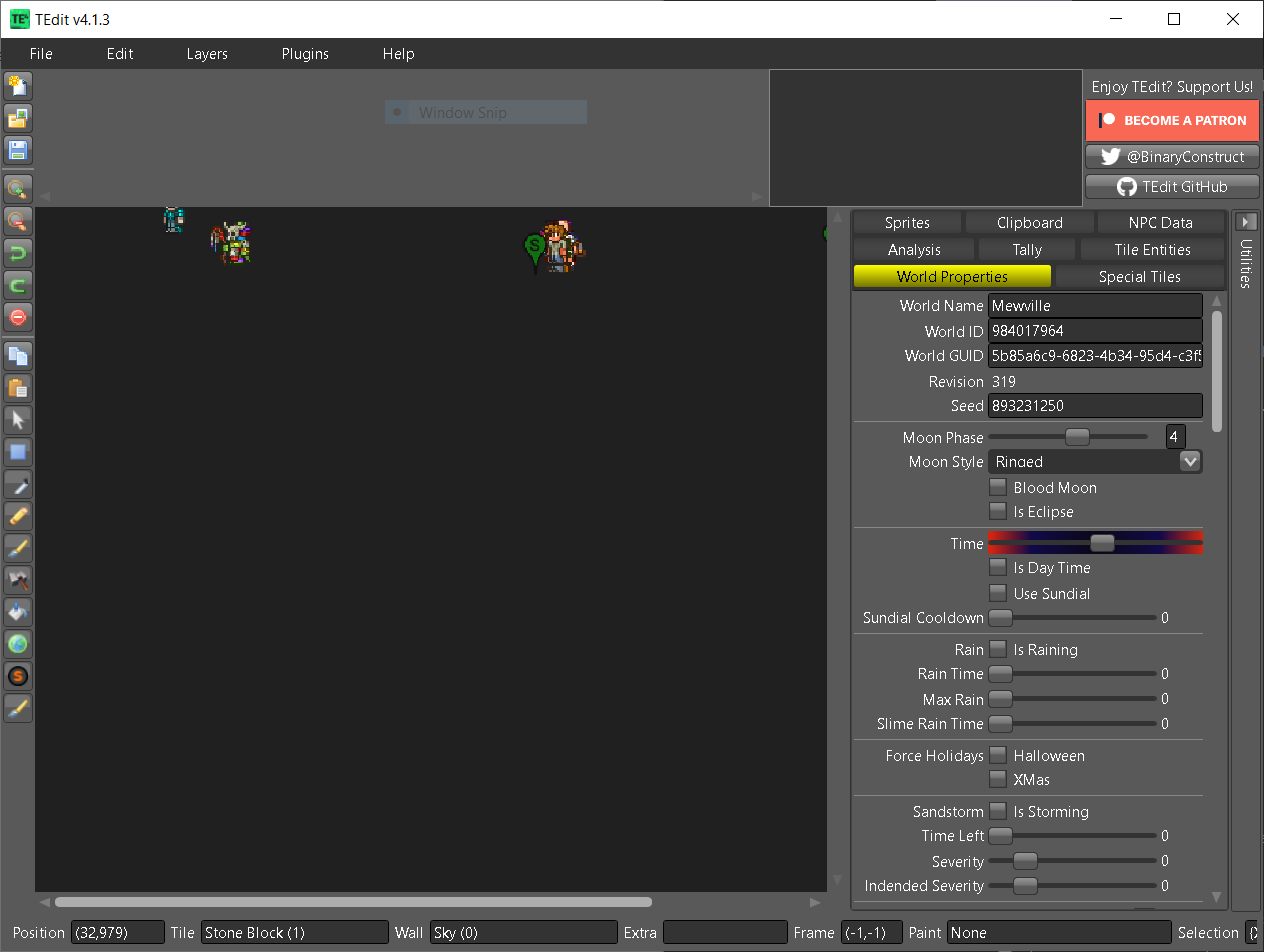Click the Copy icon in left toolbar
This screenshot has width=1264, height=952.
point(18,355)
